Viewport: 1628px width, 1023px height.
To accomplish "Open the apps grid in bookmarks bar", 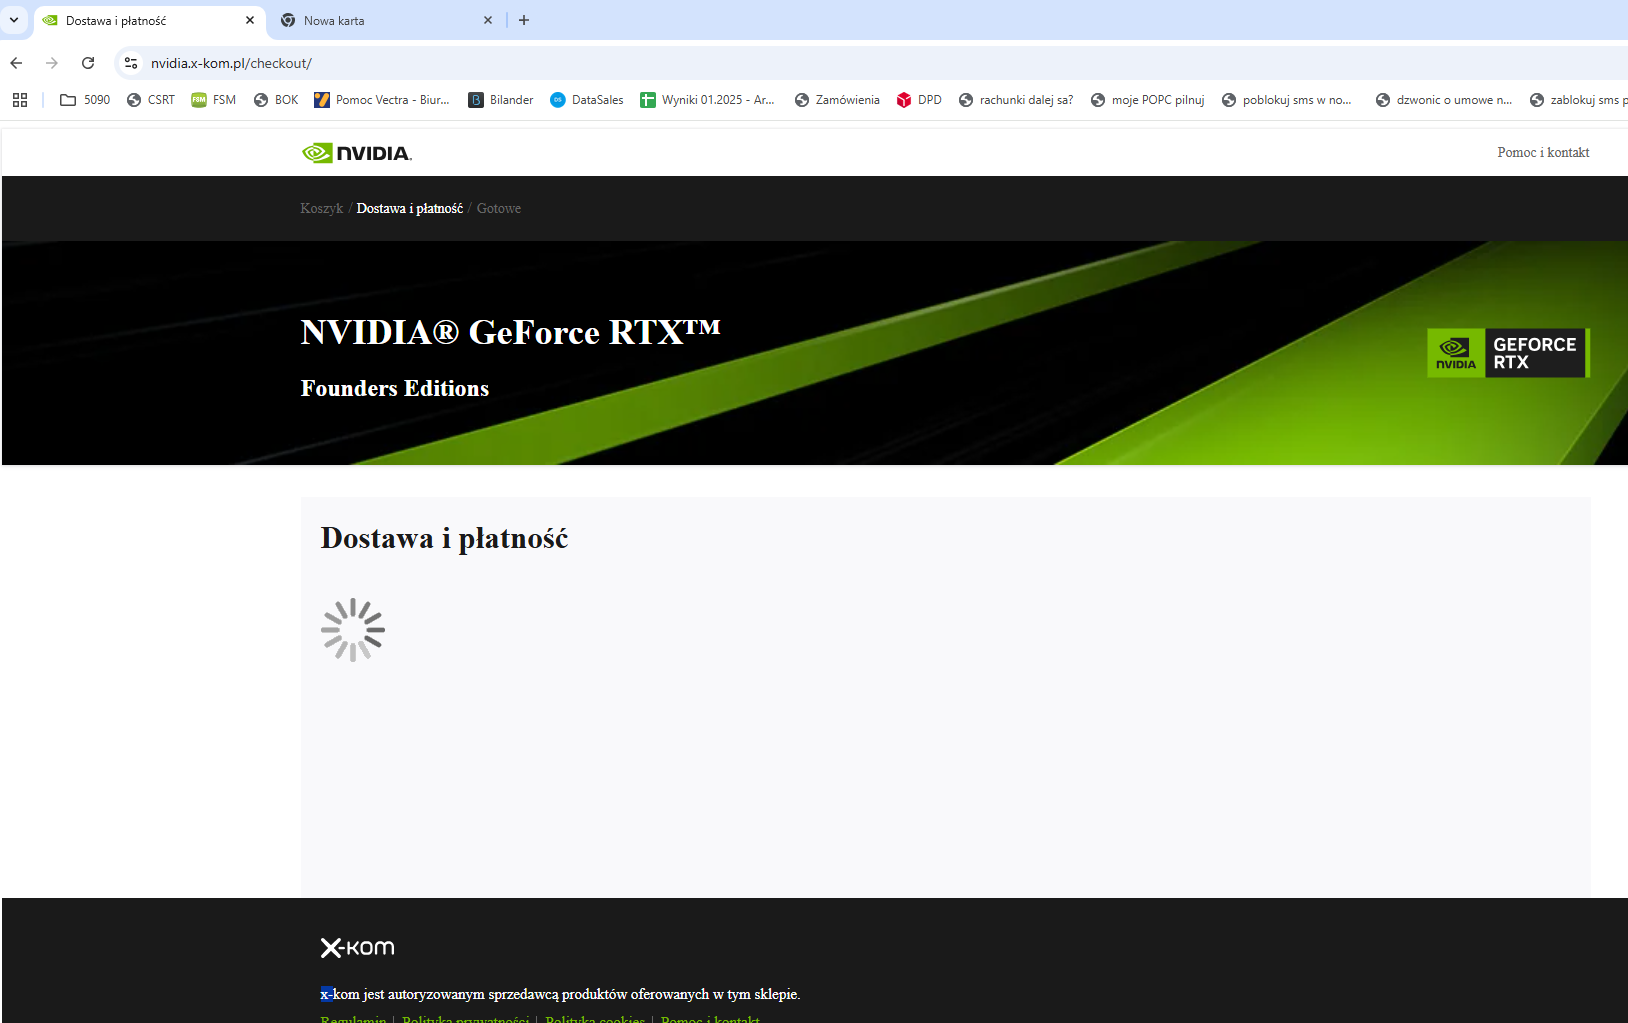I will 20,100.
